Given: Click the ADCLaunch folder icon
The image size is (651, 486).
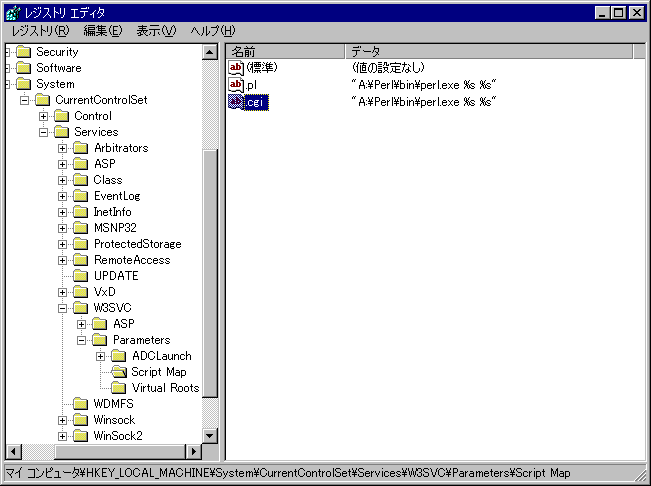Looking at the screenshot, I should (x=119, y=356).
